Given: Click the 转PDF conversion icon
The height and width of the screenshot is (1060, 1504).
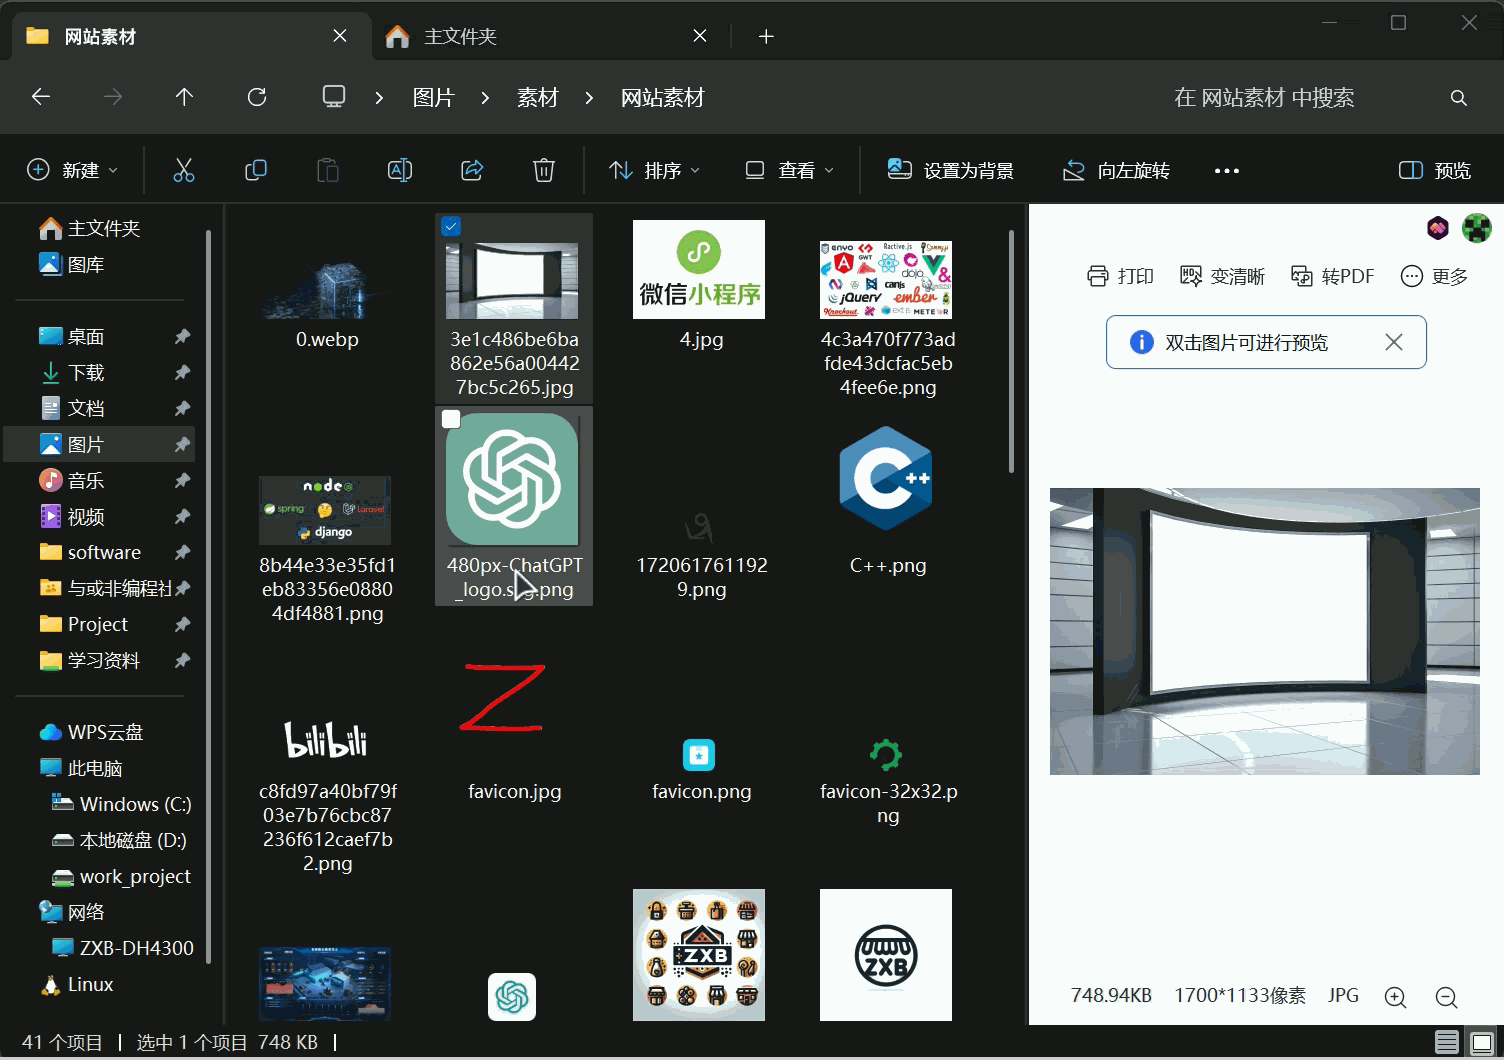Looking at the screenshot, I should (x=1303, y=275).
